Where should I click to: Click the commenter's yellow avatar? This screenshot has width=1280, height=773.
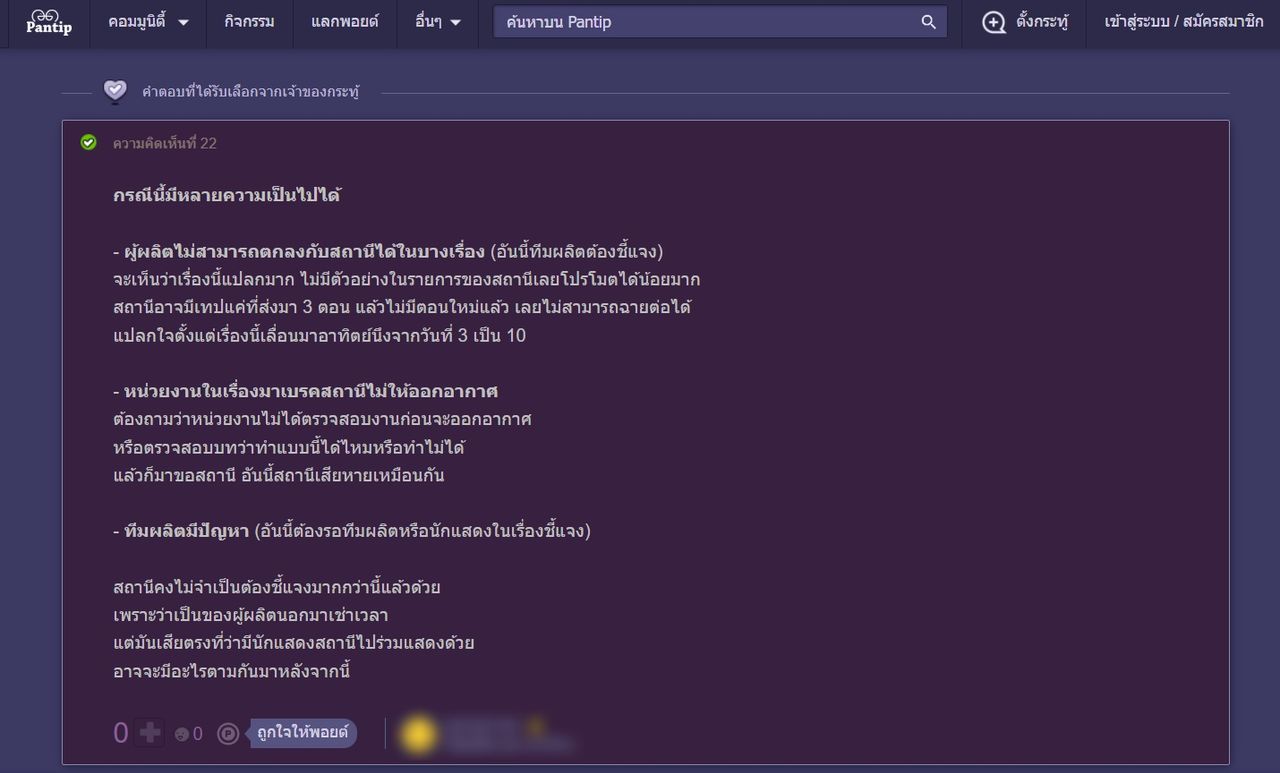(x=419, y=734)
